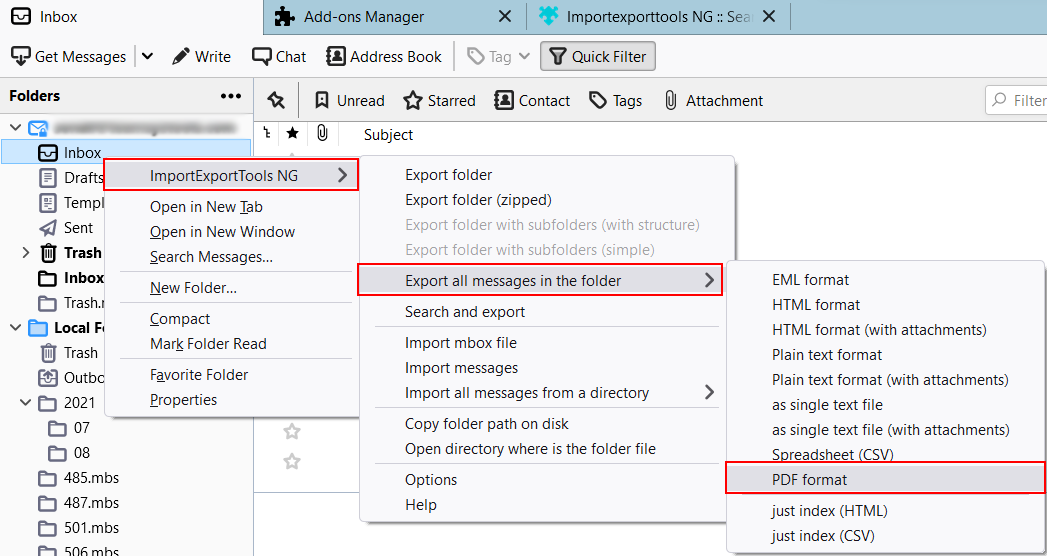Screen dimensions: 1047x556
Task: Toggle the keep filters pinned icon
Action: pyautogui.click(x=276, y=101)
